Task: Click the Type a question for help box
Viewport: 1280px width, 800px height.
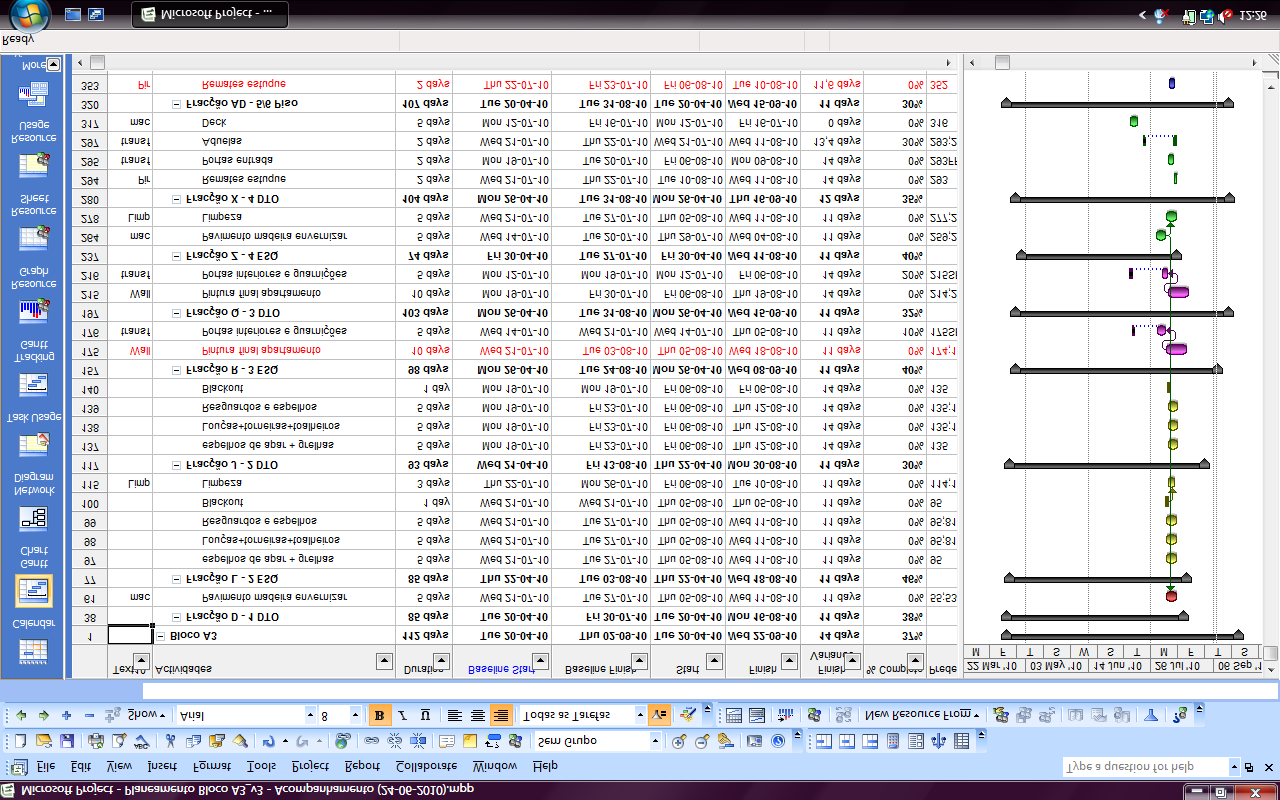Action: click(1145, 767)
